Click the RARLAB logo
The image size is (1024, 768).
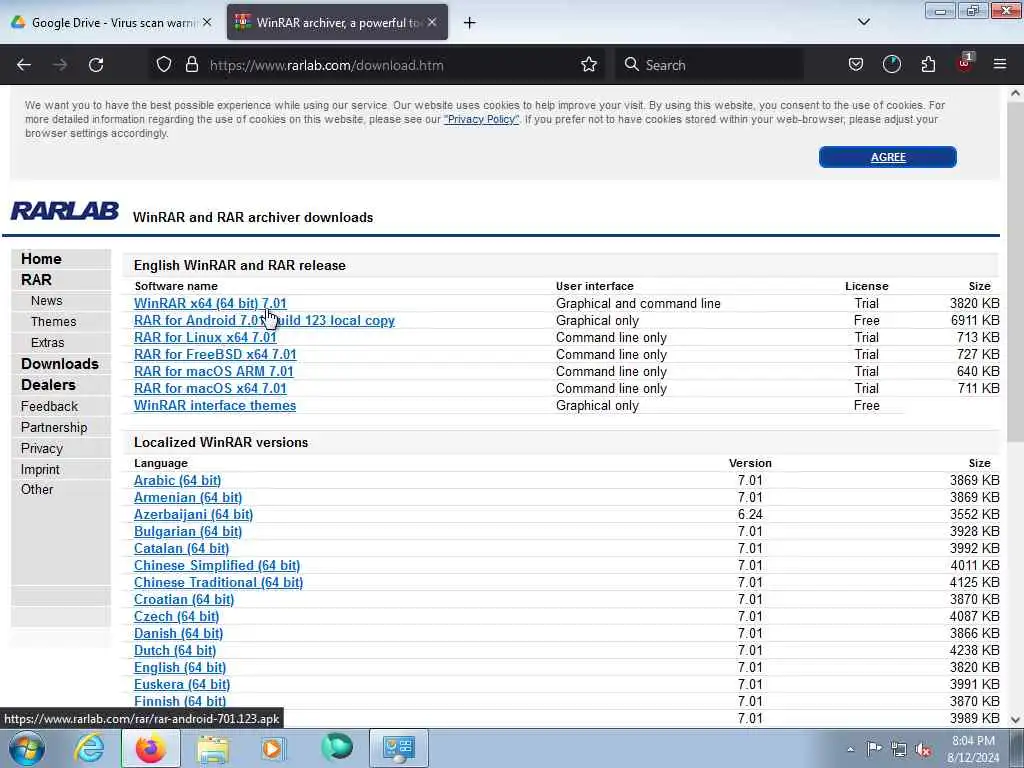pos(65,211)
